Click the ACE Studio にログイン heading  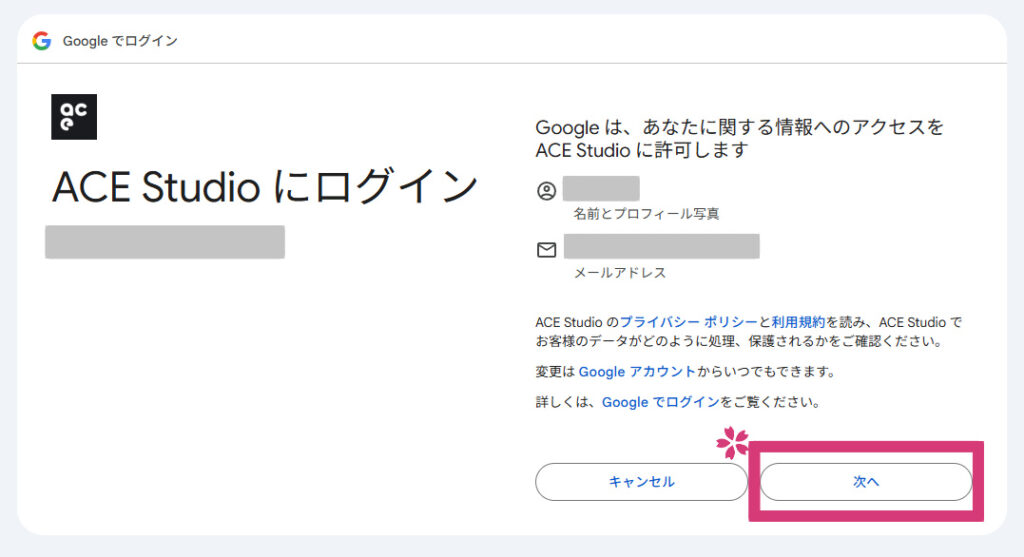(x=265, y=187)
